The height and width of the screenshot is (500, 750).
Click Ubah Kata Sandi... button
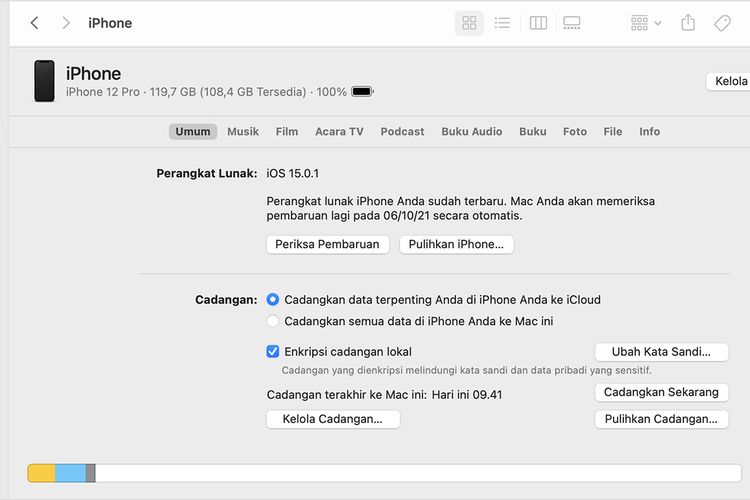pos(662,352)
